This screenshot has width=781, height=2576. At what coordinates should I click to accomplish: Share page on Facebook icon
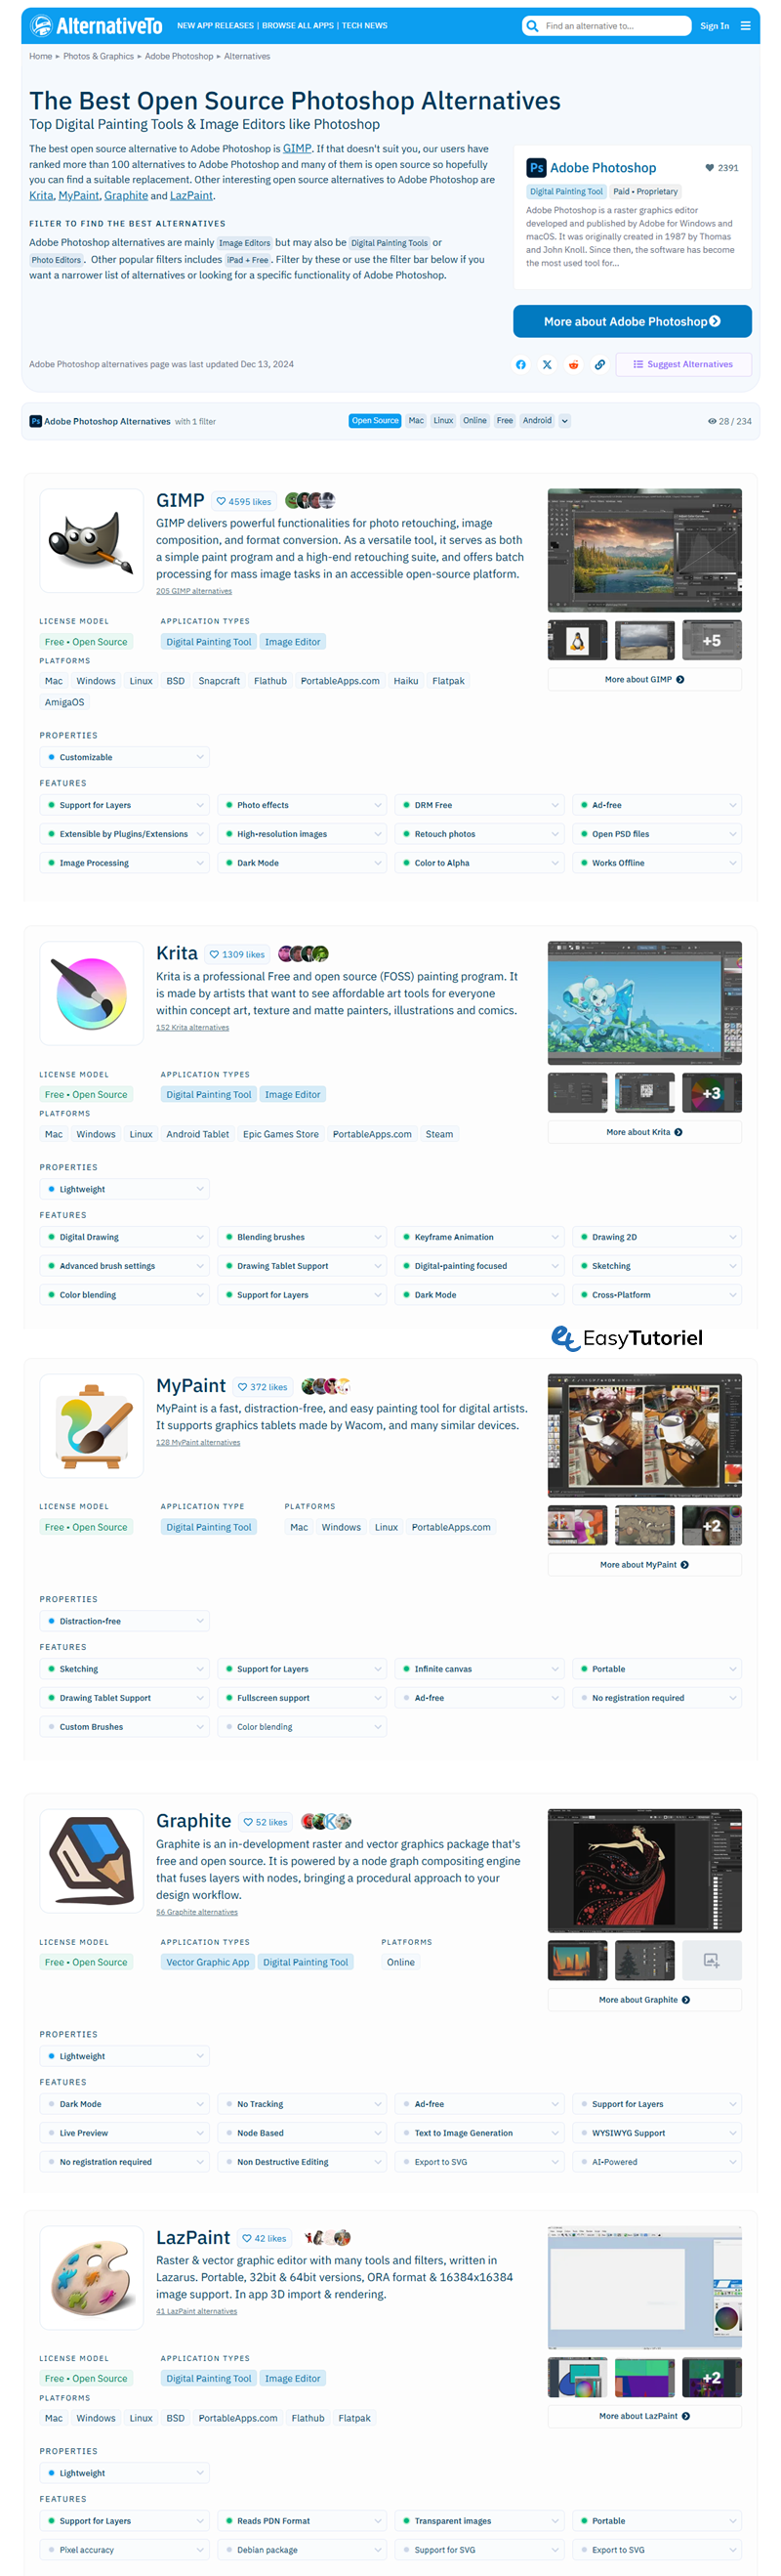click(520, 365)
